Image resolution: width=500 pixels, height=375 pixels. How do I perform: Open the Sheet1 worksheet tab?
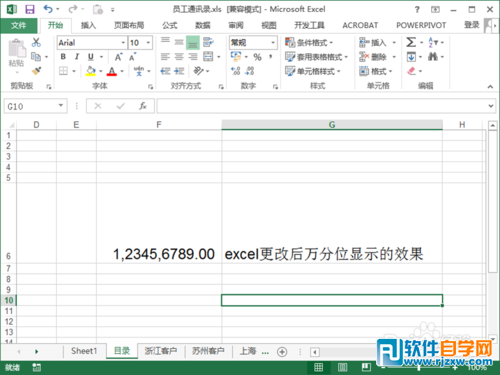(x=84, y=351)
